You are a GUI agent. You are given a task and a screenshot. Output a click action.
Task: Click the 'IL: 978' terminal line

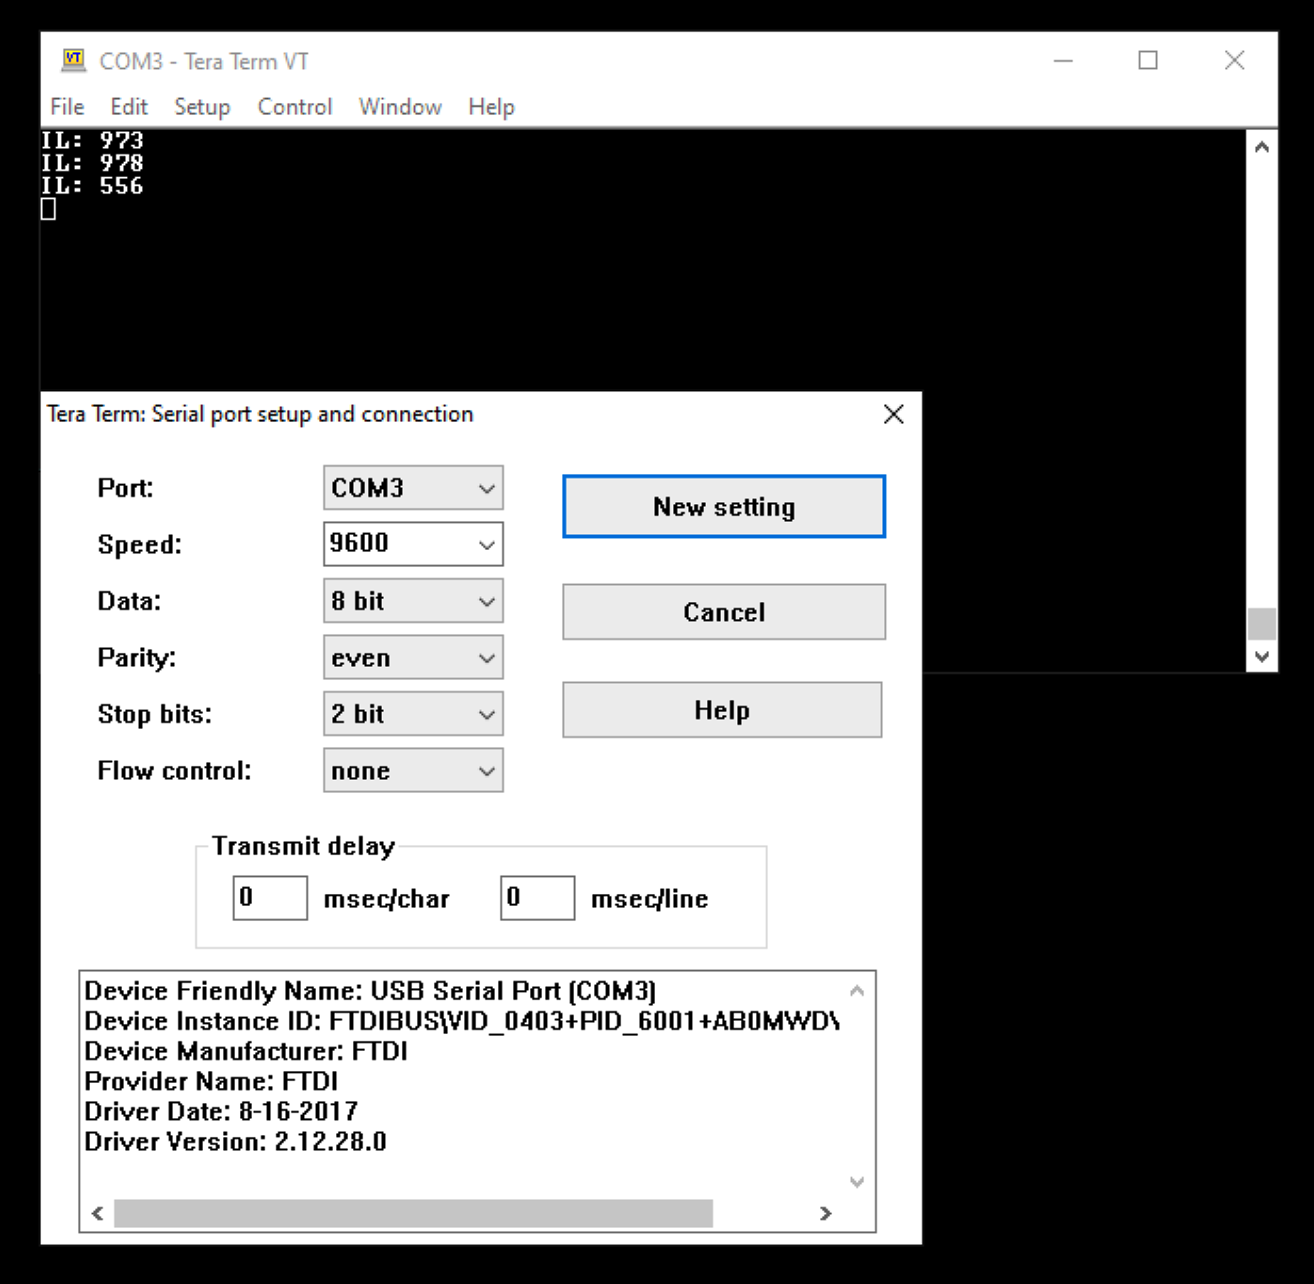pyautogui.click(x=92, y=162)
